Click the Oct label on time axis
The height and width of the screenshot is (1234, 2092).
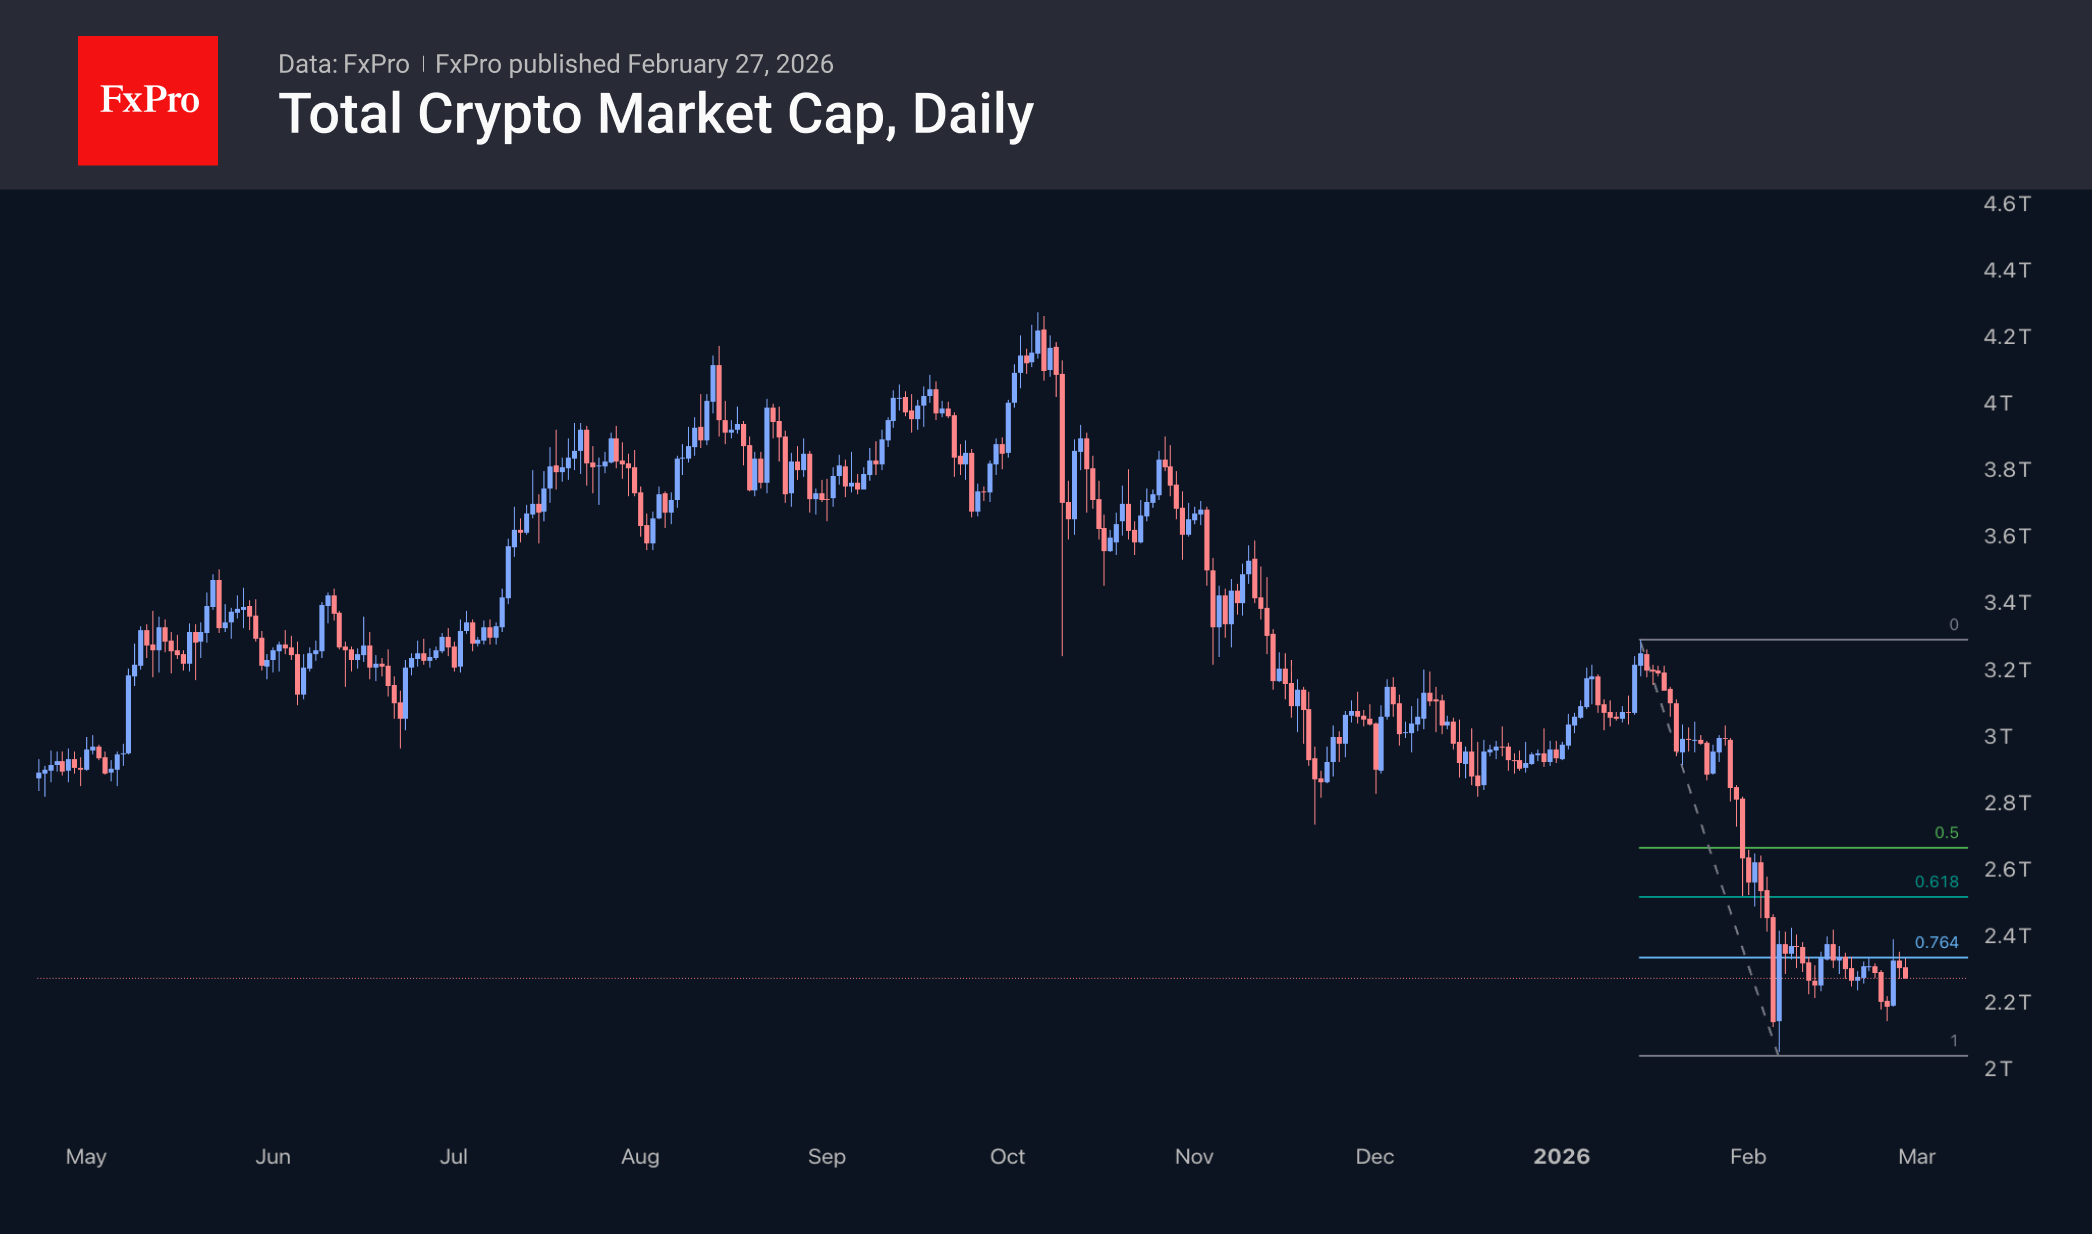tap(1007, 1157)
